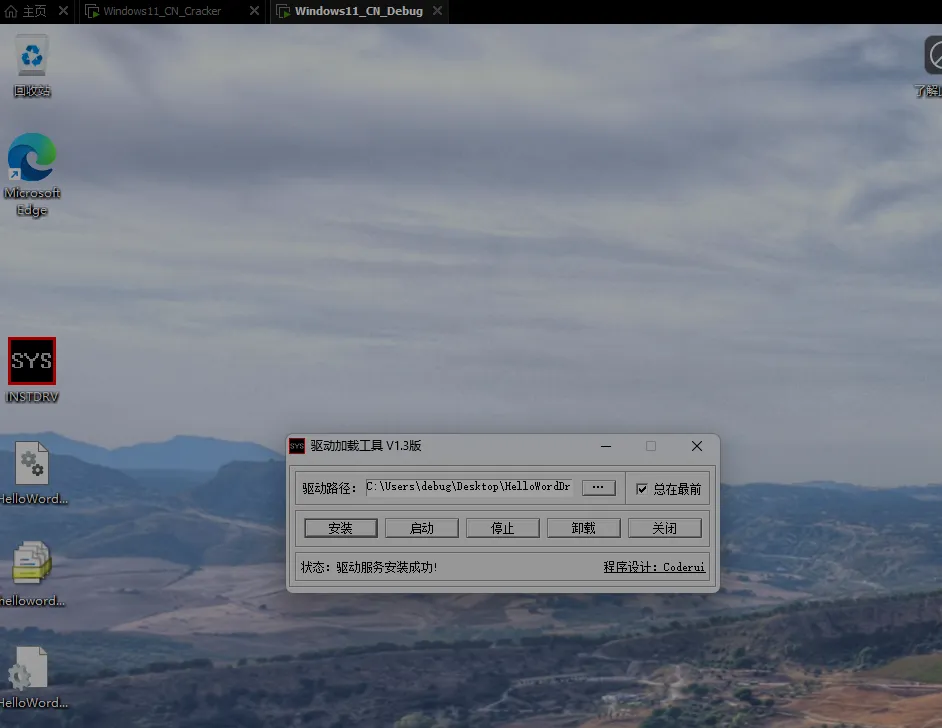Screen dimensions: 942x728
Task: Click the 启动 start button
Action: pos(421,527)
